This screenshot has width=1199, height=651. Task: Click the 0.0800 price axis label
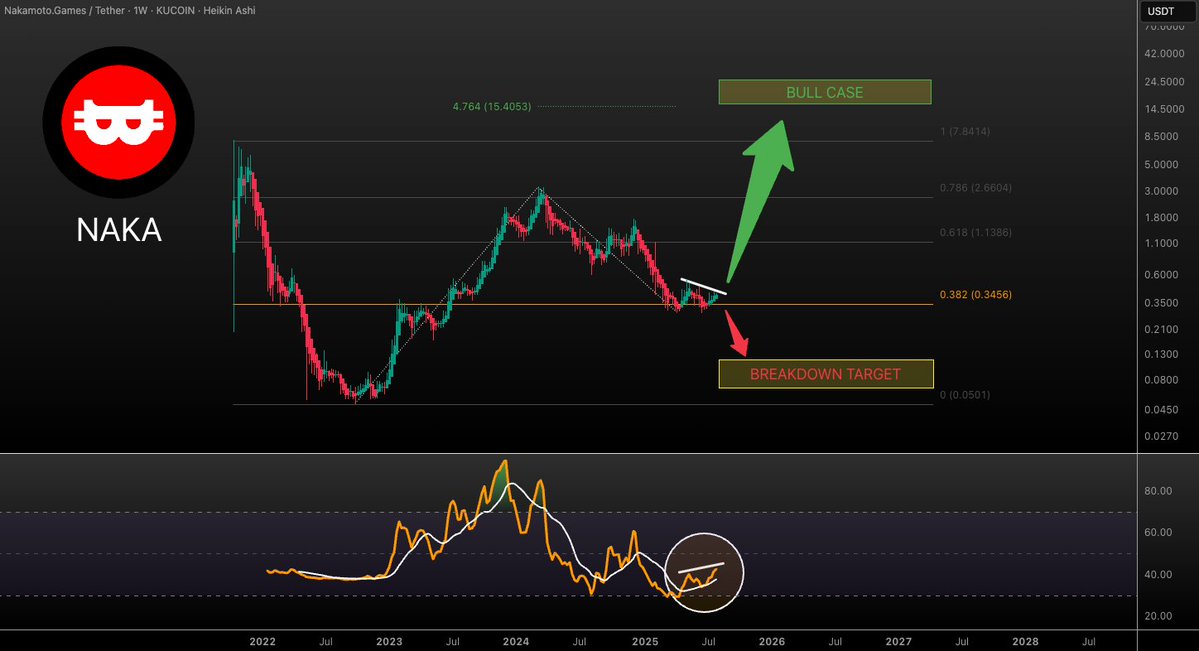[1162, 380]
